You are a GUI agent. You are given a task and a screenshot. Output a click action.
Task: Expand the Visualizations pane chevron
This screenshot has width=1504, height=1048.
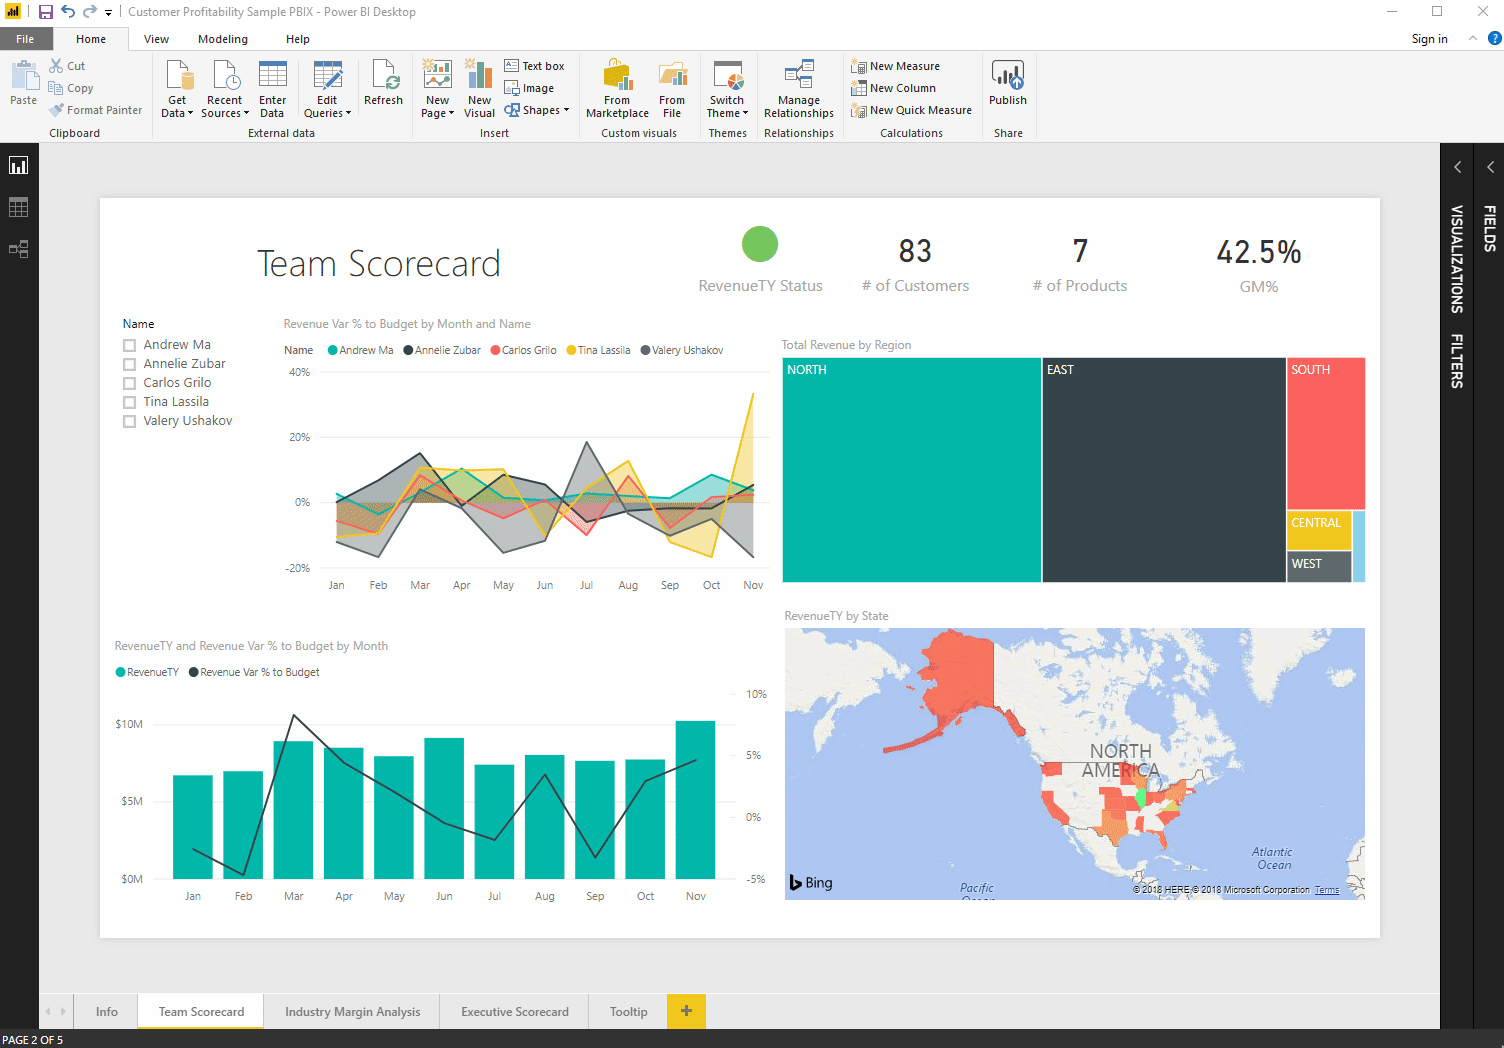pos(1457,167)
